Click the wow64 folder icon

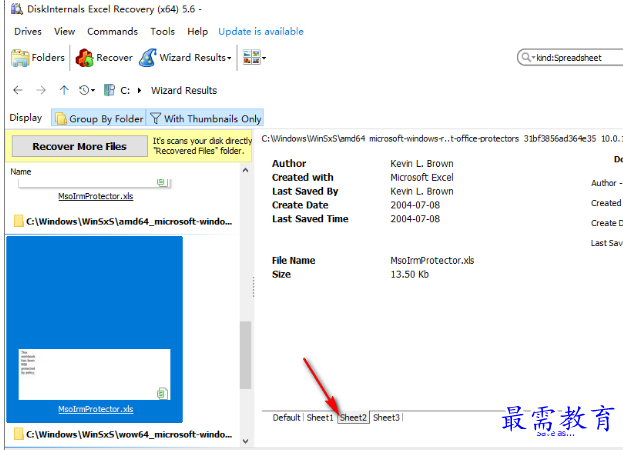(x=18, y=434)
